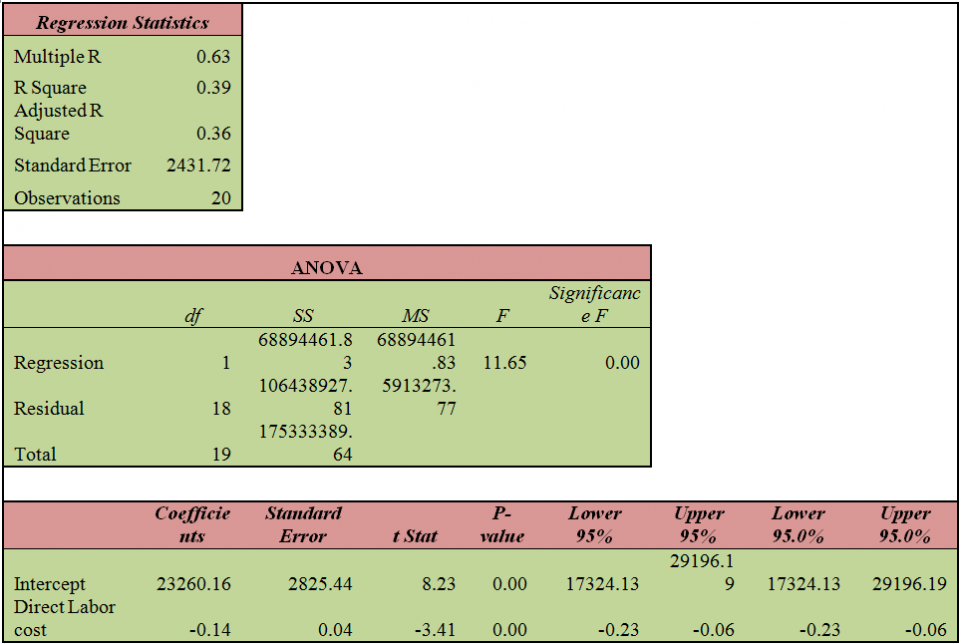The image size is (960, 644).
Task: Click the Significance F value 0.00
Action: pyautogui.click(x=630, y=362)
